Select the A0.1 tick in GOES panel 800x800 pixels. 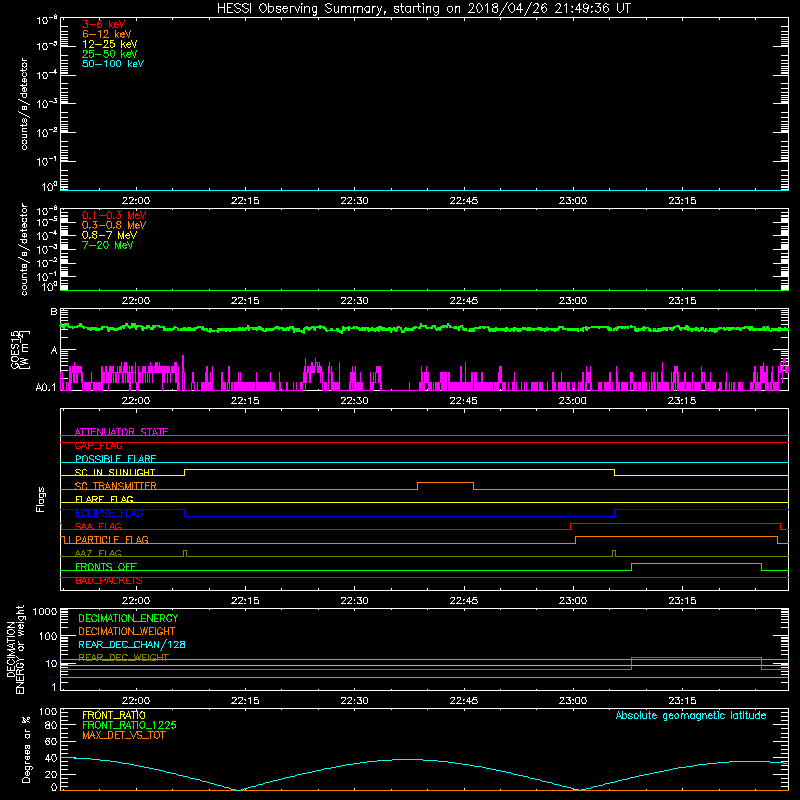click(46, 387)
